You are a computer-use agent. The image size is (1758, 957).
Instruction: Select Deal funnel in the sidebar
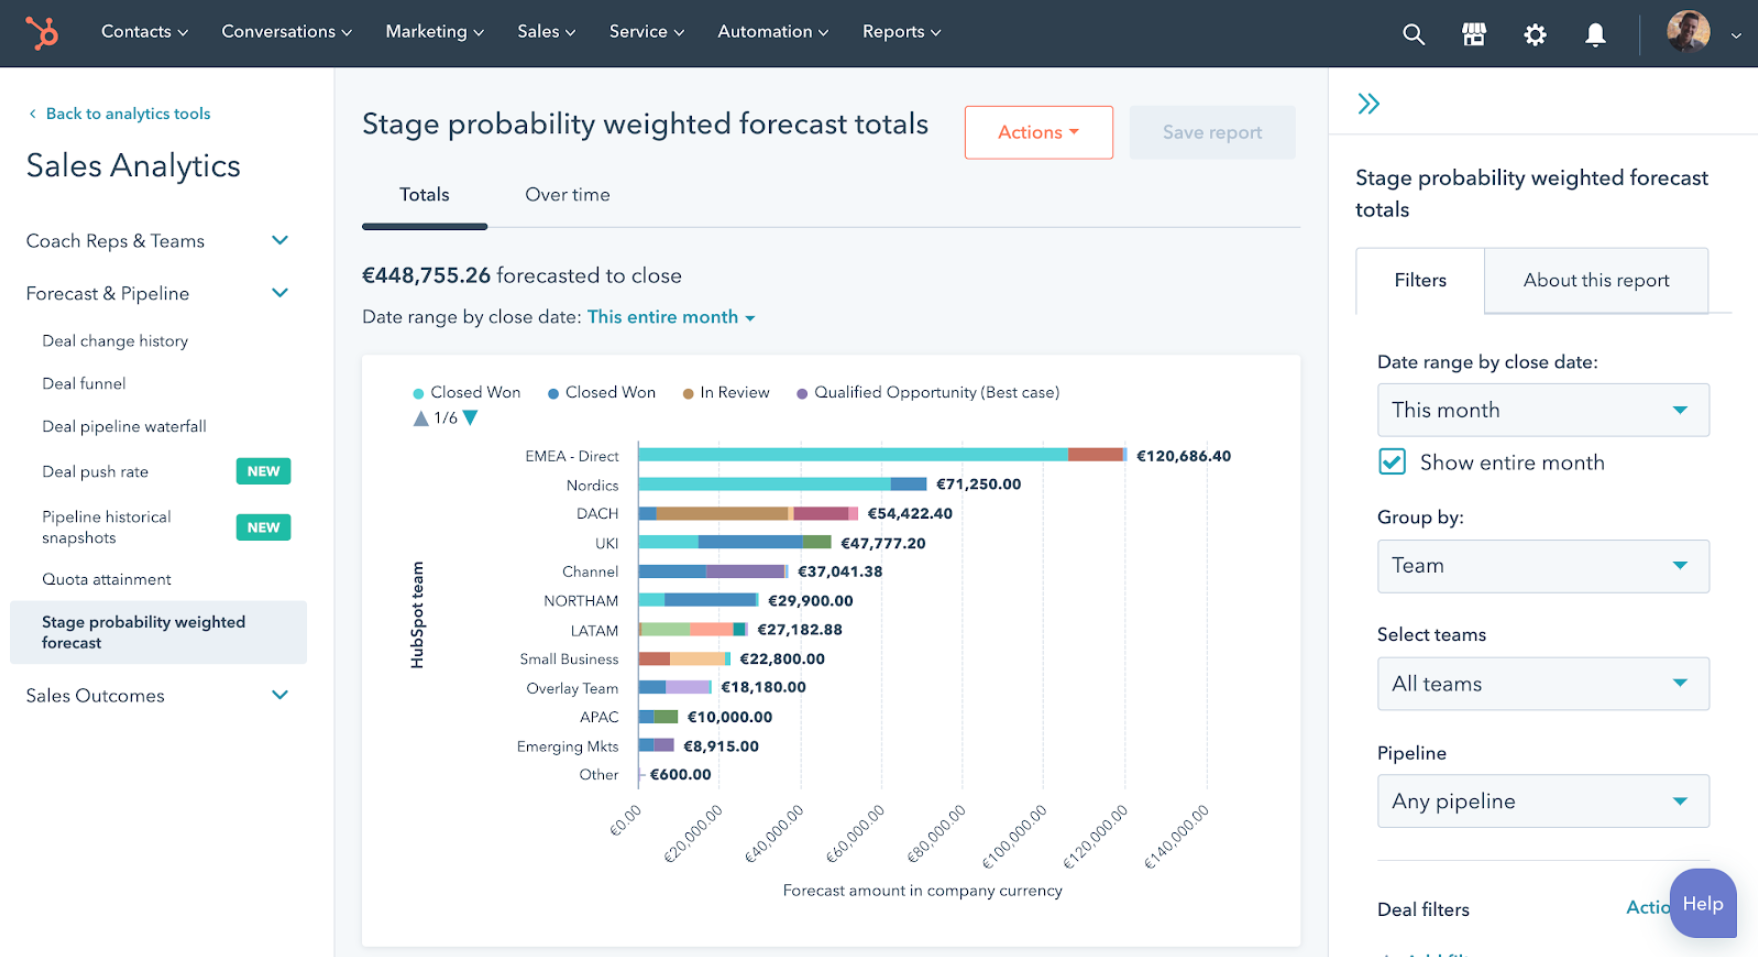[x=83, y=383]
